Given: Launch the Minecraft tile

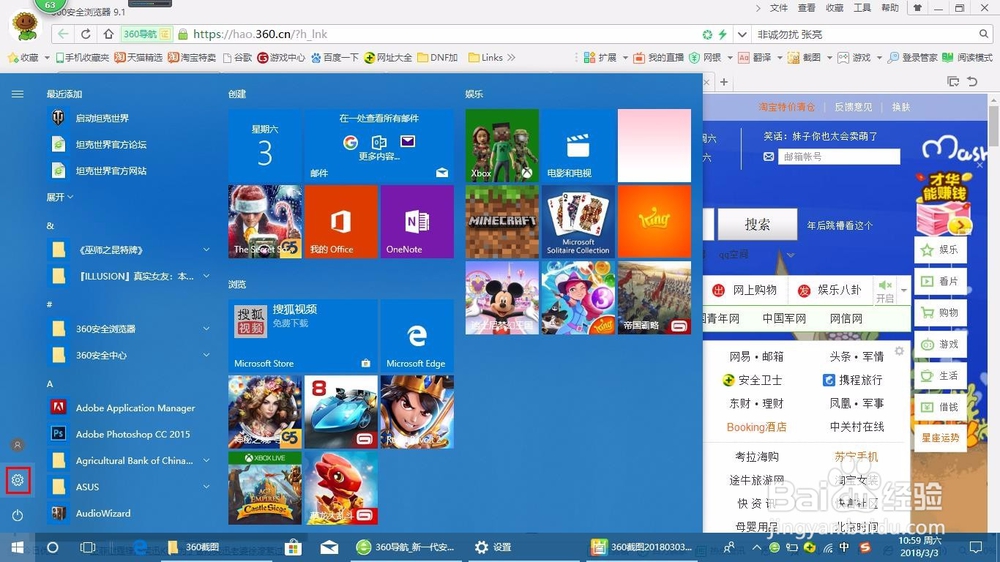Looking at the screenshot, I should pos(502,221).
